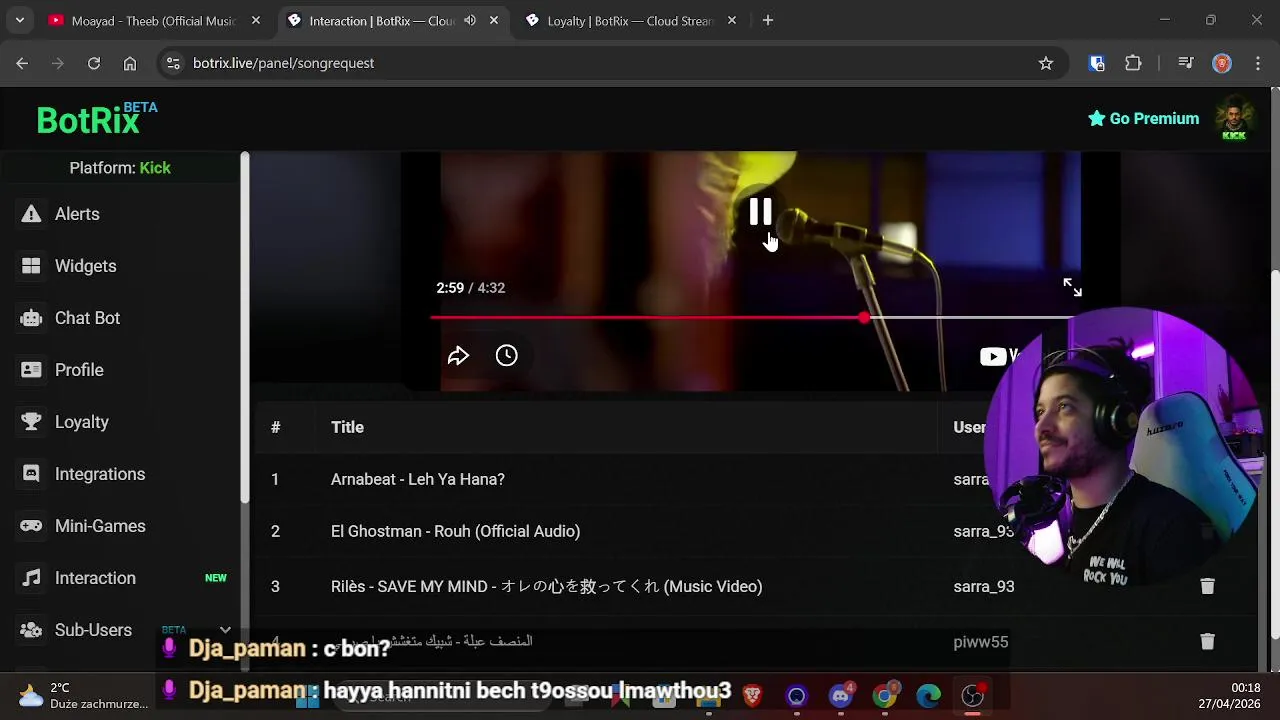
Task: Open the Windows weather widget
Action: tap(82, 695)
